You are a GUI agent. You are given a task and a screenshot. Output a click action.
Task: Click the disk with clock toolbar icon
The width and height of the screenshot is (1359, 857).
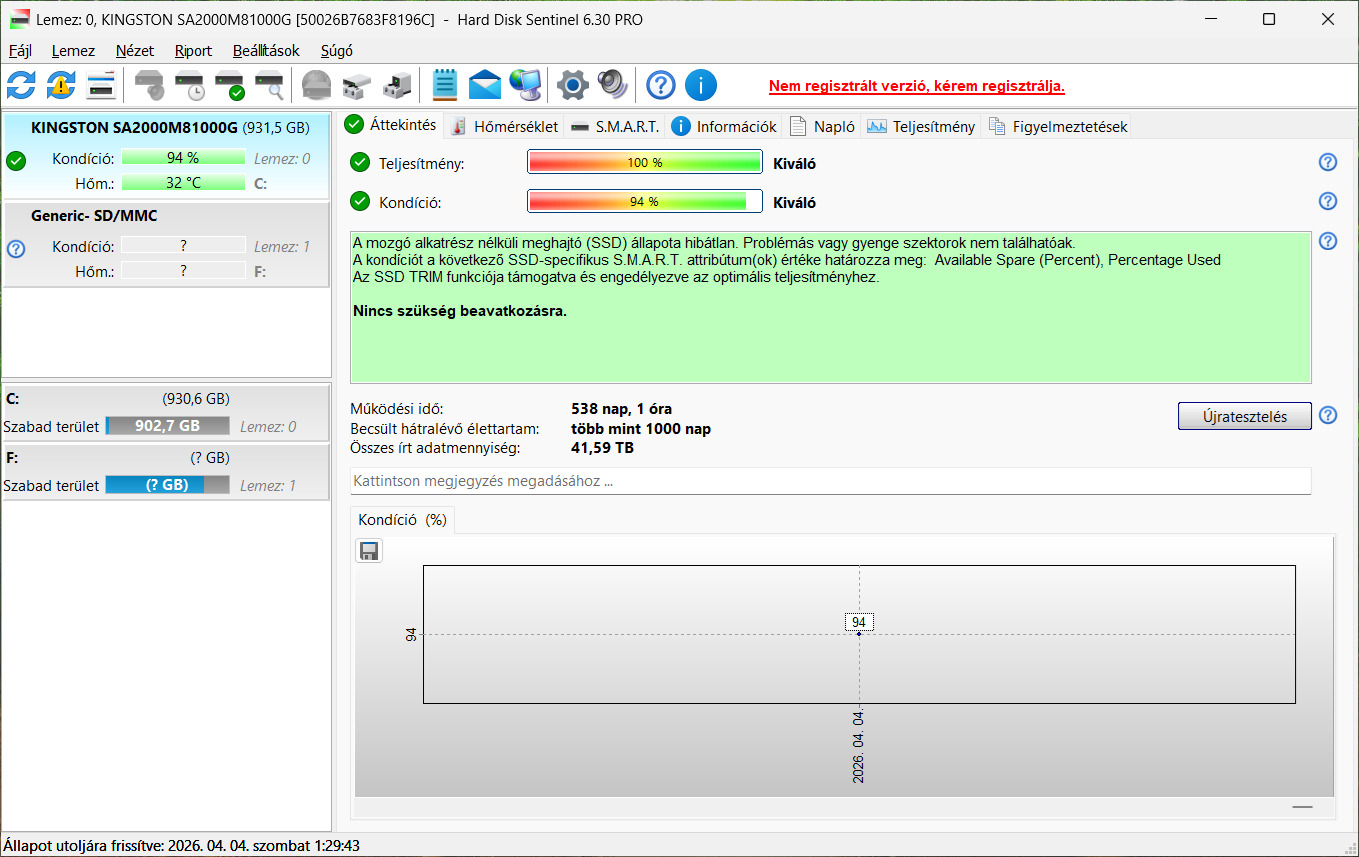click(x=189, y=85)
